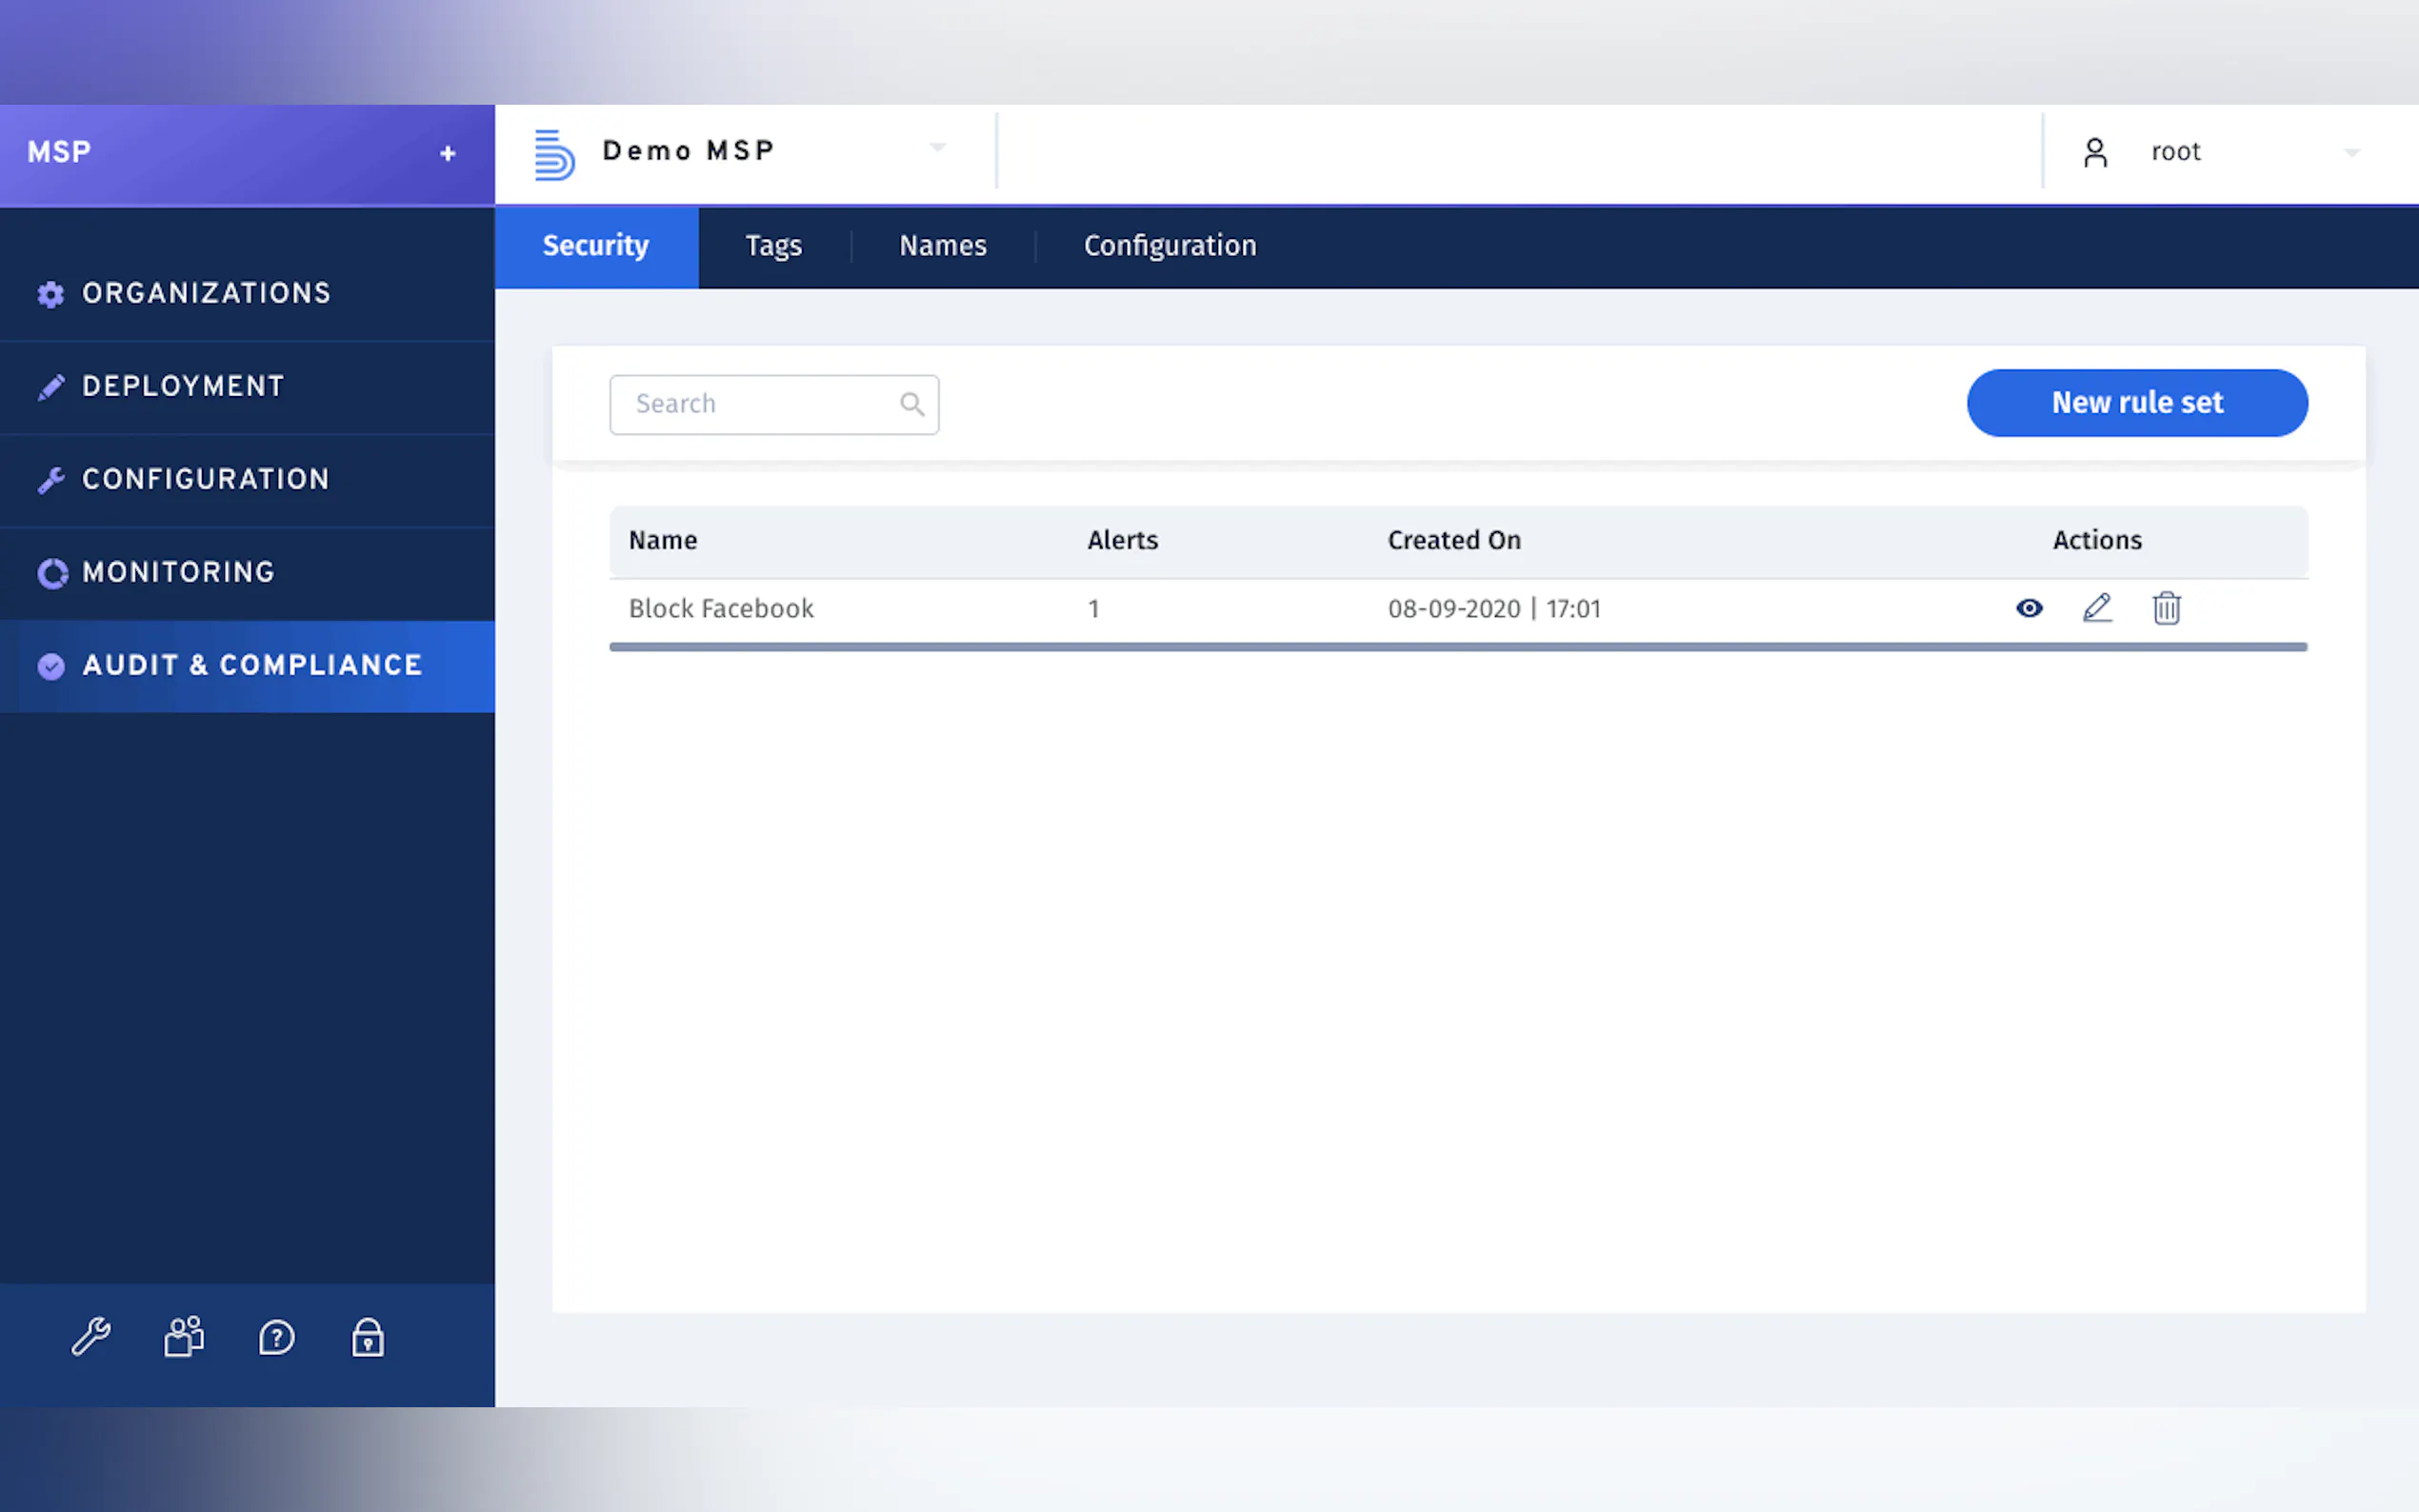Focus the Search input field
The height and width of the screenshot is (1512, 2419).
click(x=760, y=404)
